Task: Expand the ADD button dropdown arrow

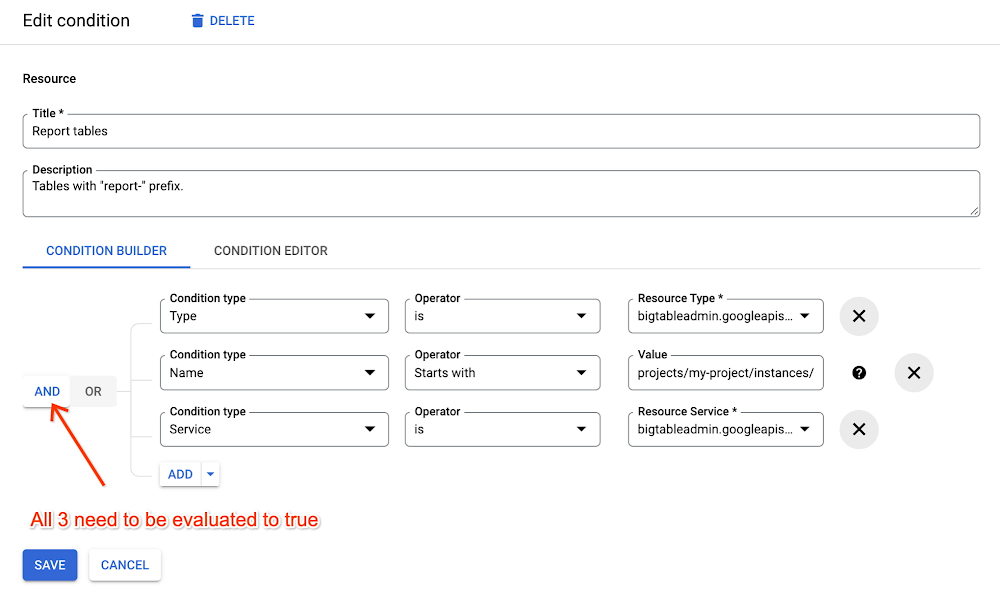Action: tap(210, 474)
